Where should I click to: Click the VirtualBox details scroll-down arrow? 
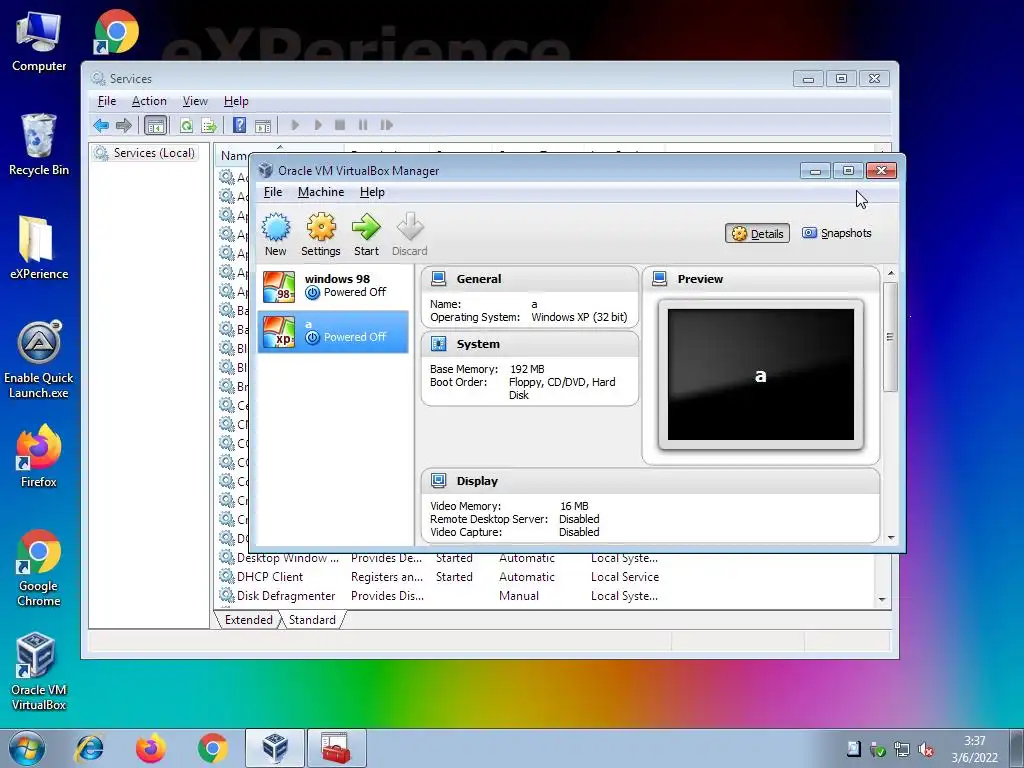pos(891,537)
